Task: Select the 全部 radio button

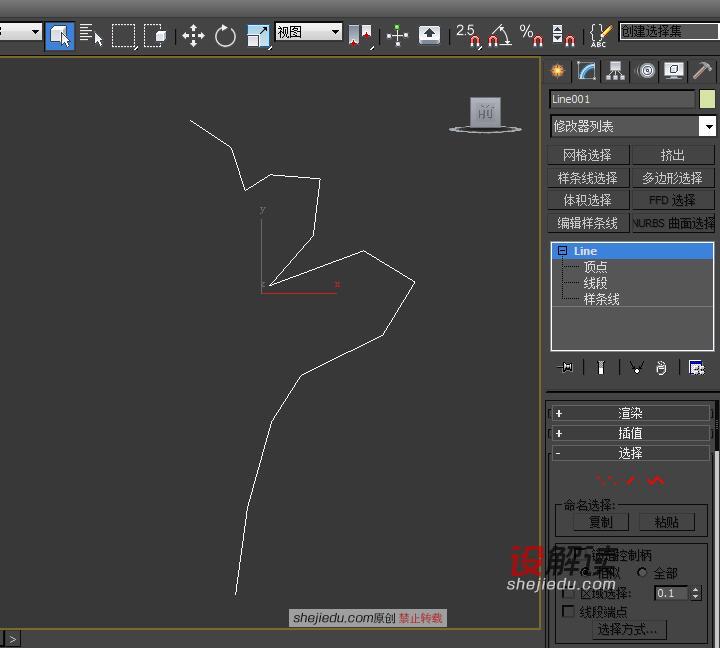Action: pyautogui.click(x=643, y=573)
